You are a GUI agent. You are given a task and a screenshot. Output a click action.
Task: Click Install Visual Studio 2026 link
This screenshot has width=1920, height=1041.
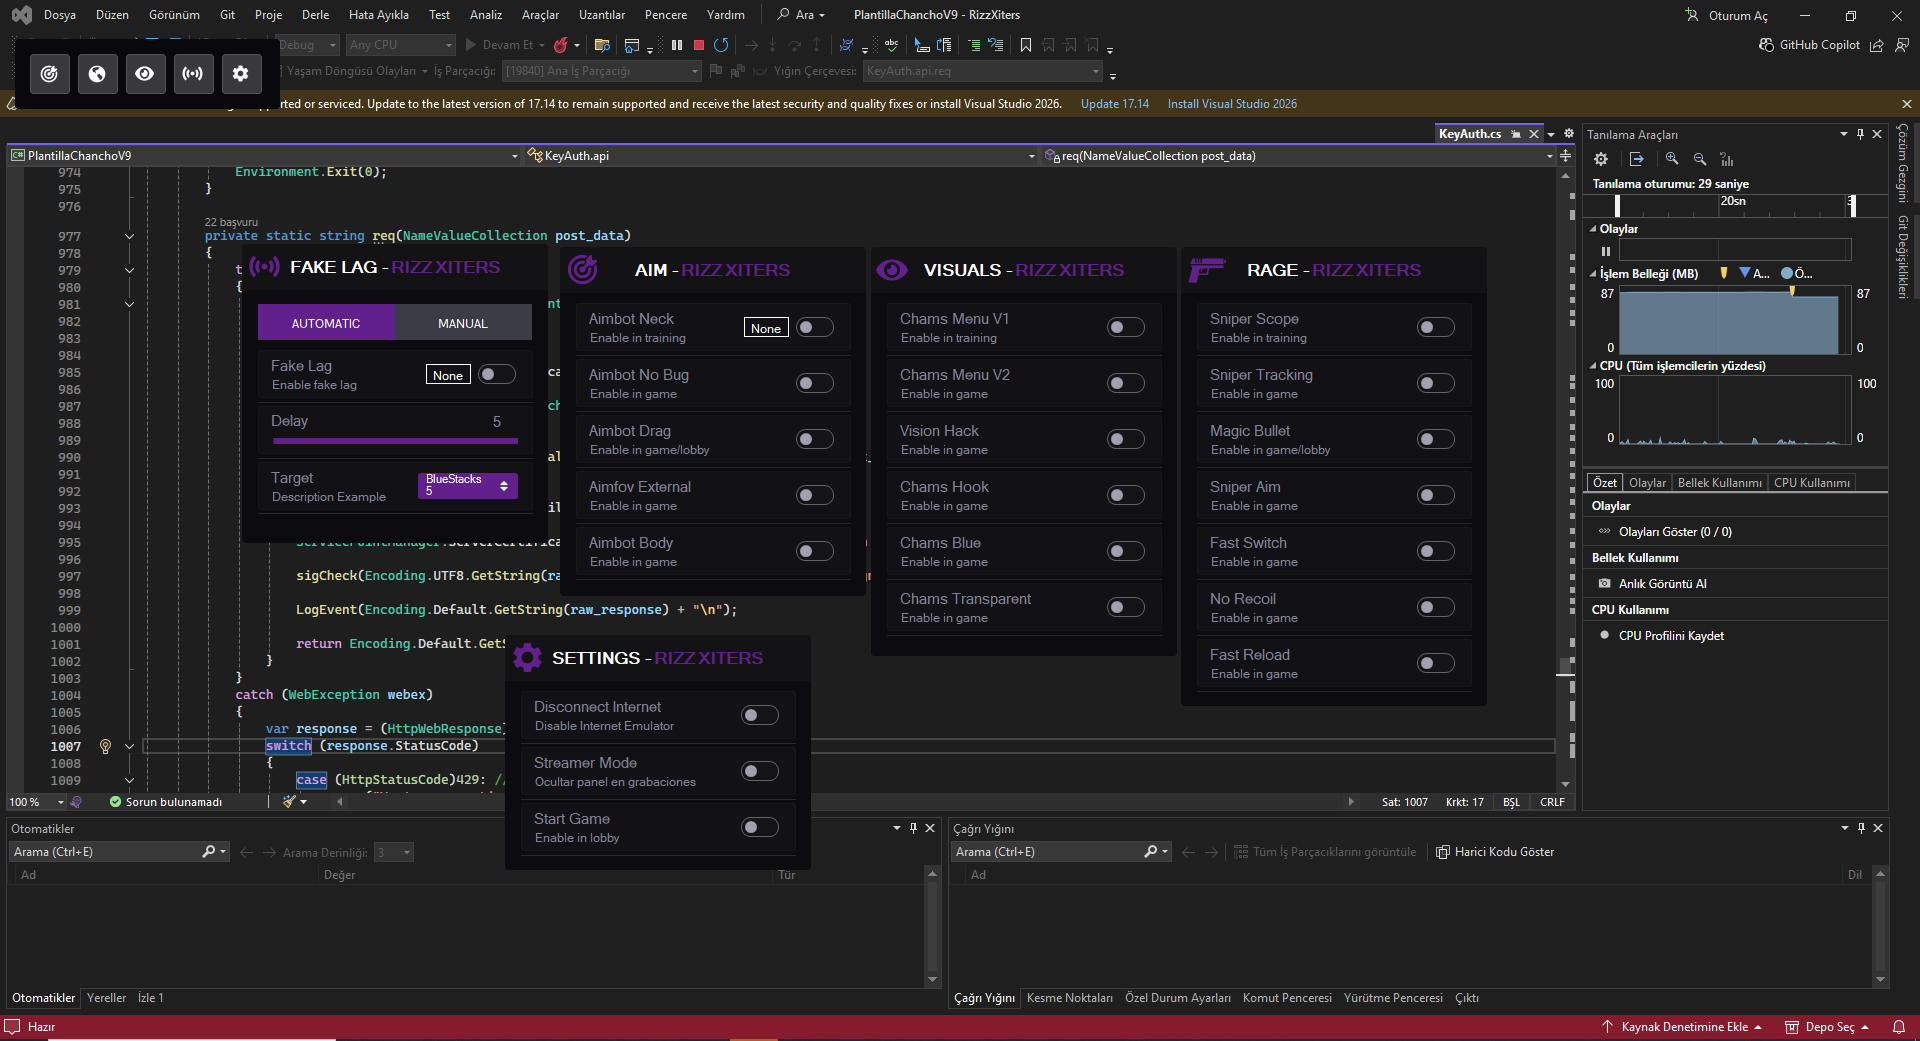tap(1232, 104)
